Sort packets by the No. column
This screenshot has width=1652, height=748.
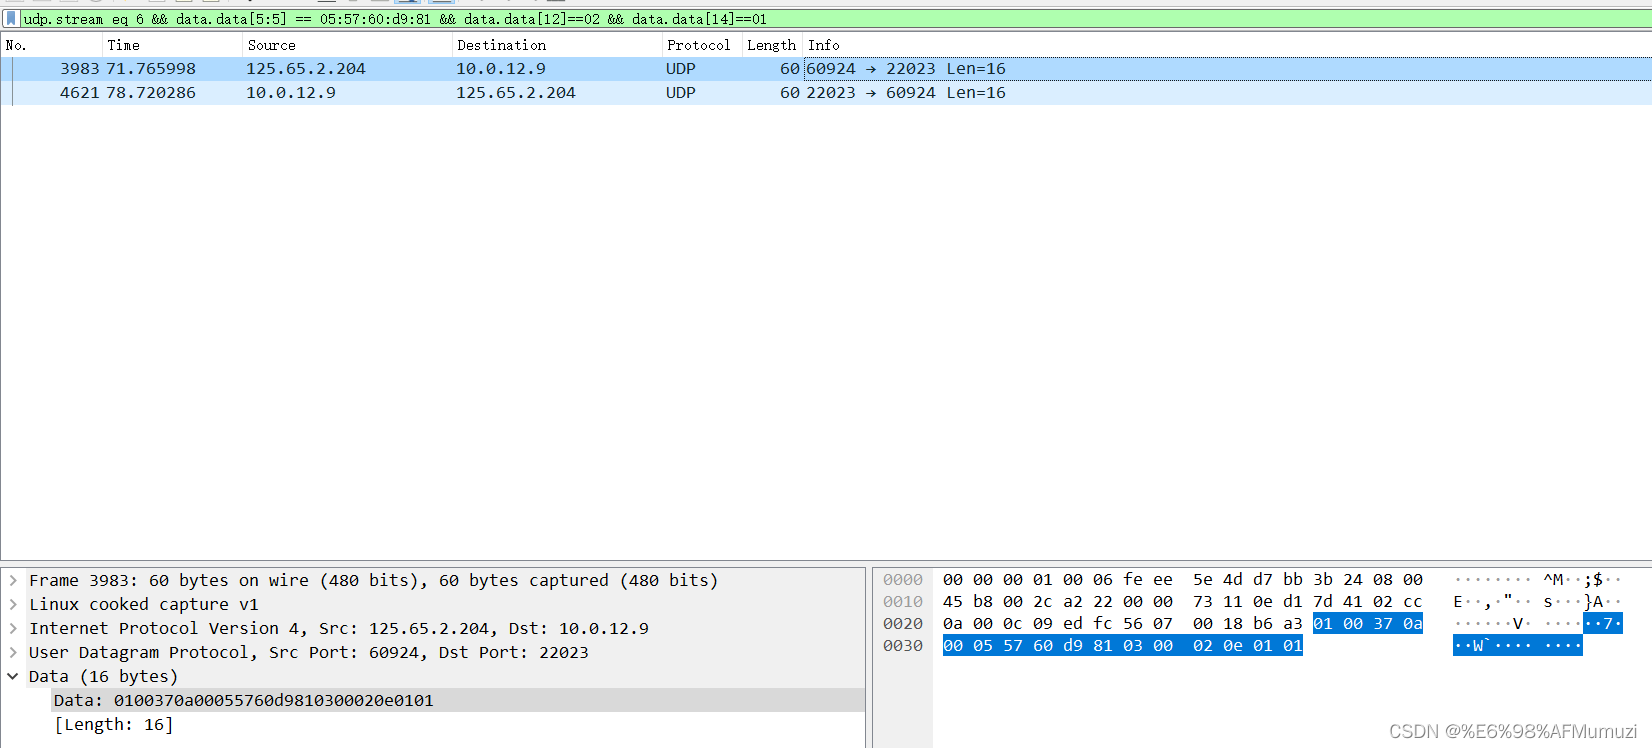52,45
